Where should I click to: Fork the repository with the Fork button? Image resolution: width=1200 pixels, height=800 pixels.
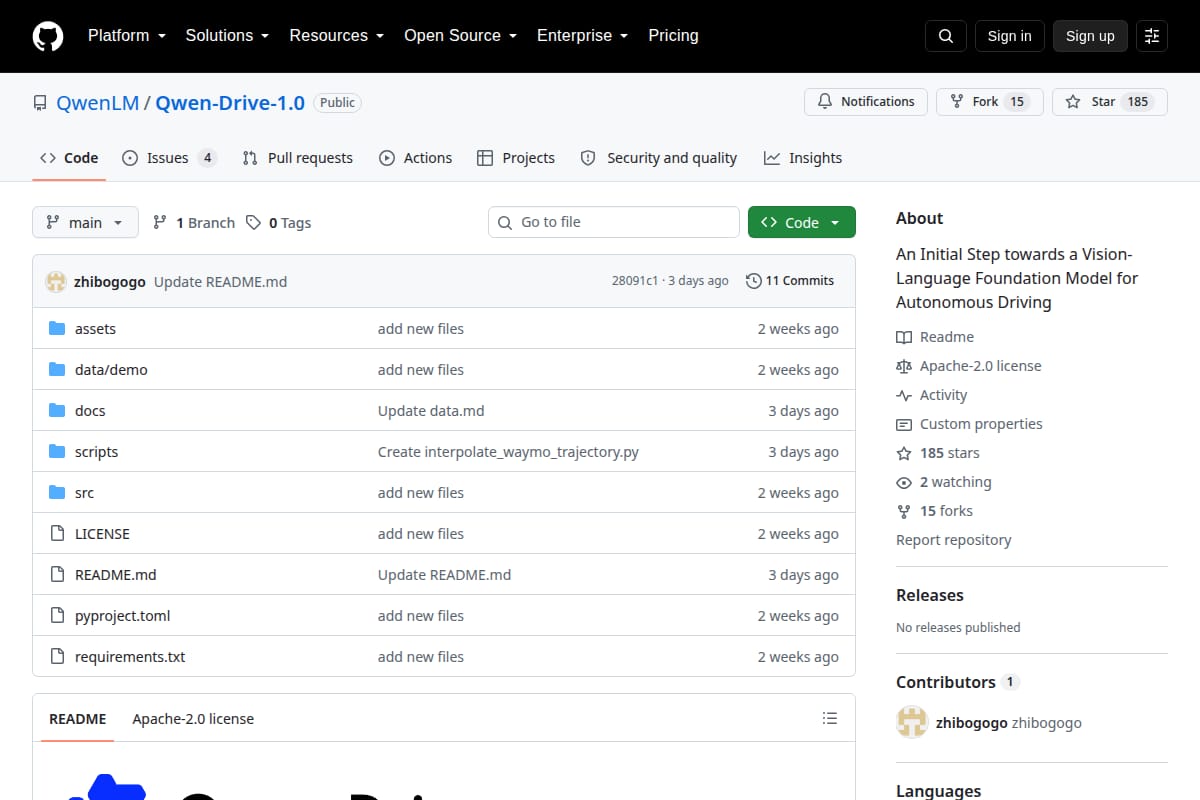click(x=990, y=102)
